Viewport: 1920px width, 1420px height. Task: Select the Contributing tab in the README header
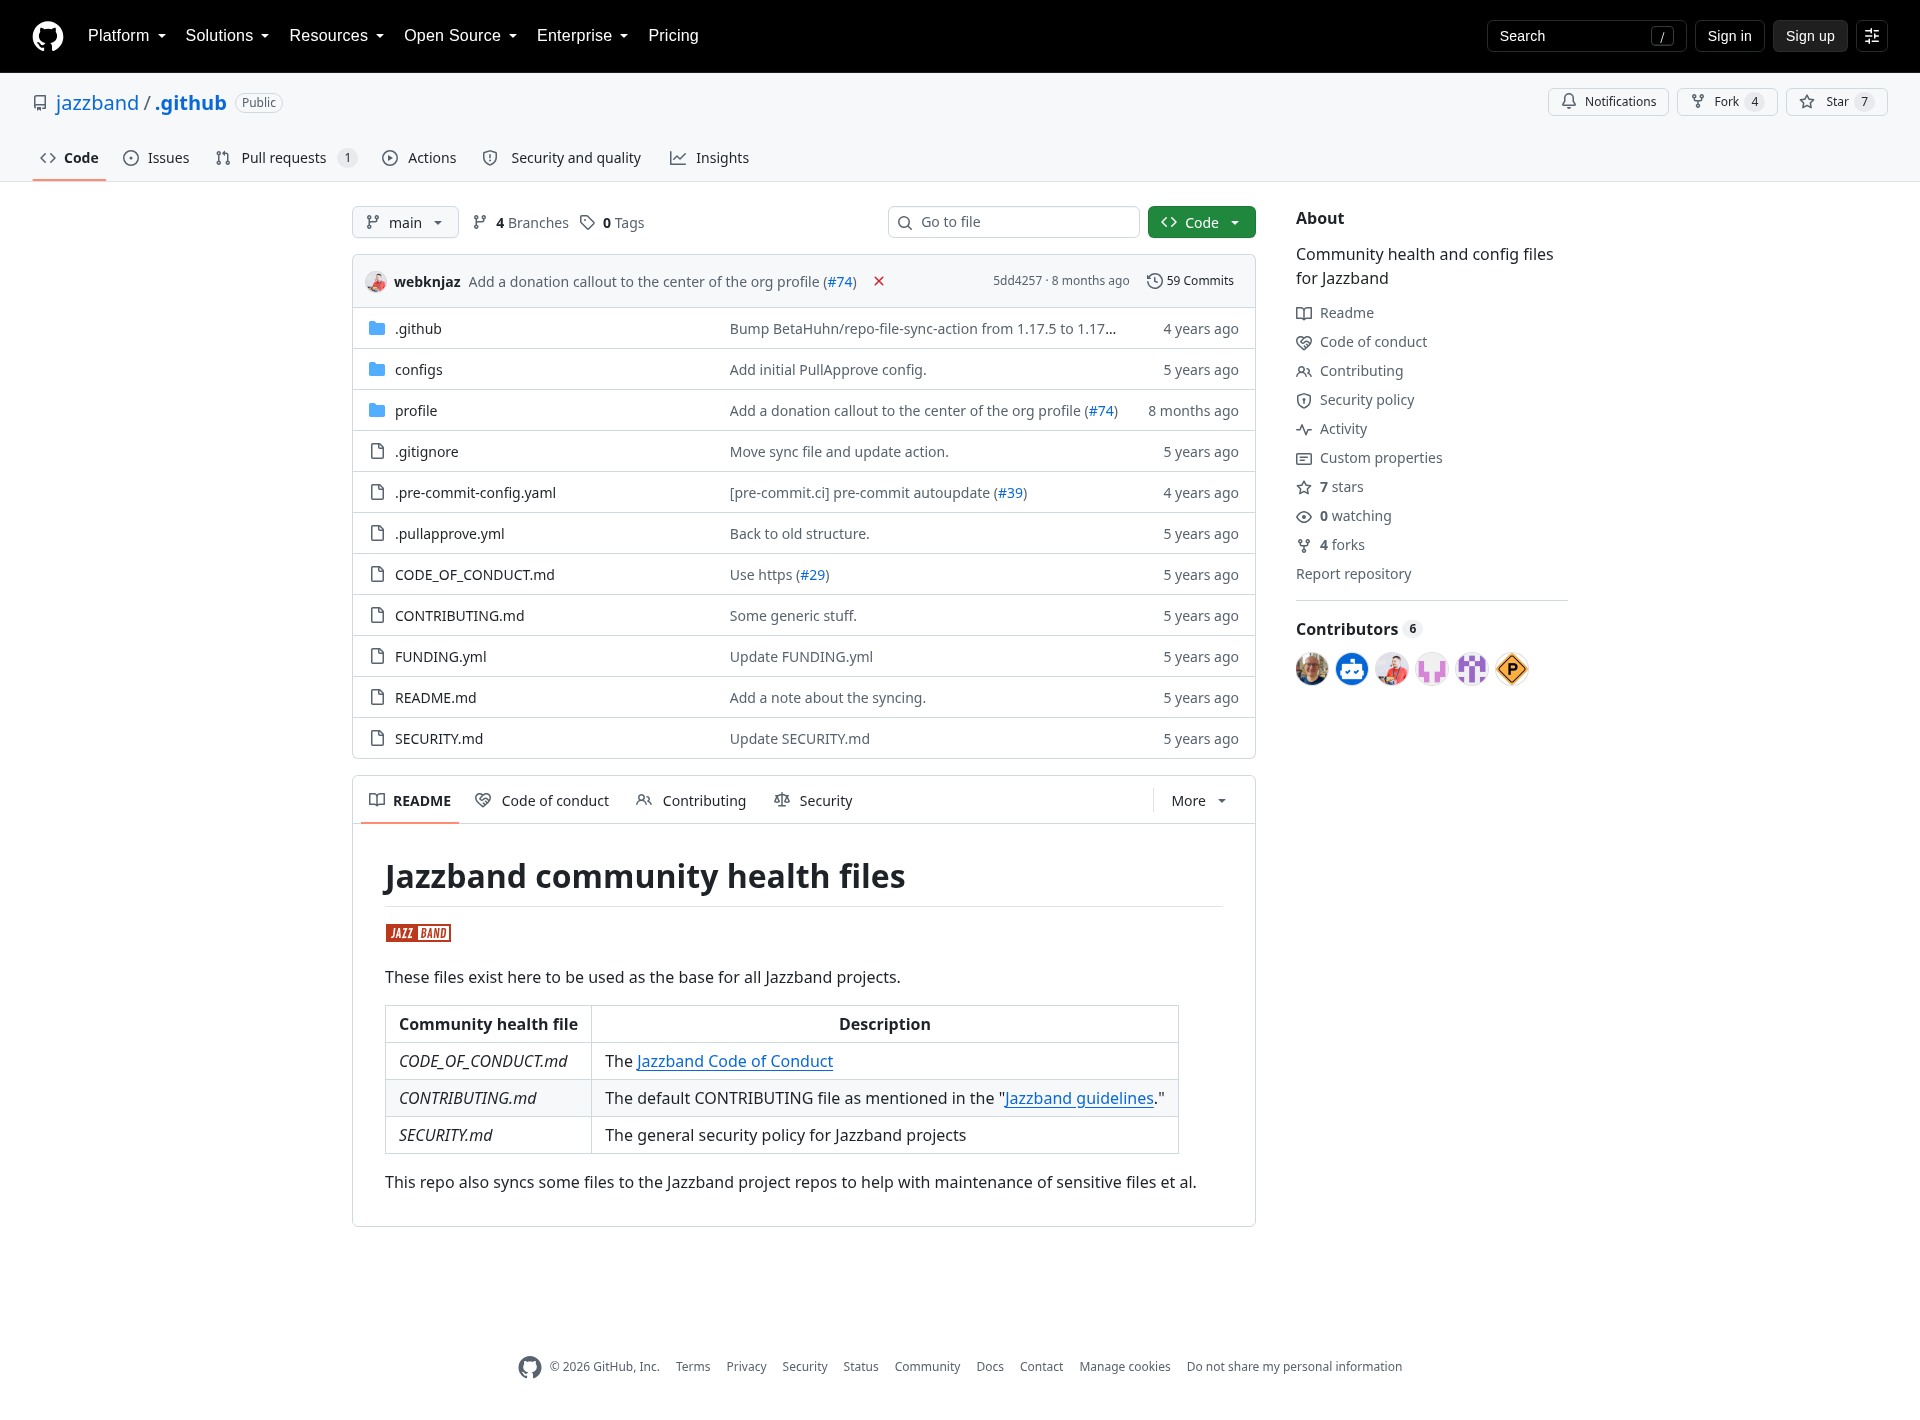click(691, 801)
